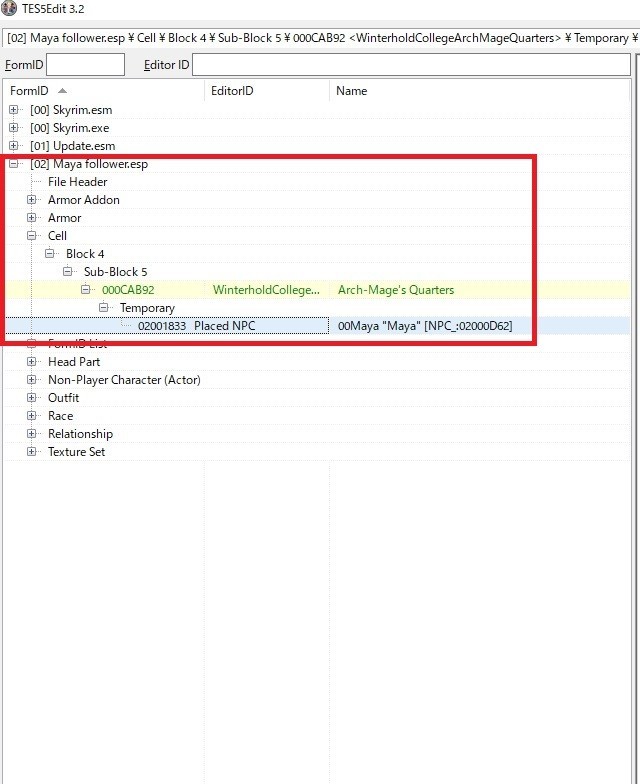Expand the Race group
This screenshot has height=784, width=640.
(32, 416)
